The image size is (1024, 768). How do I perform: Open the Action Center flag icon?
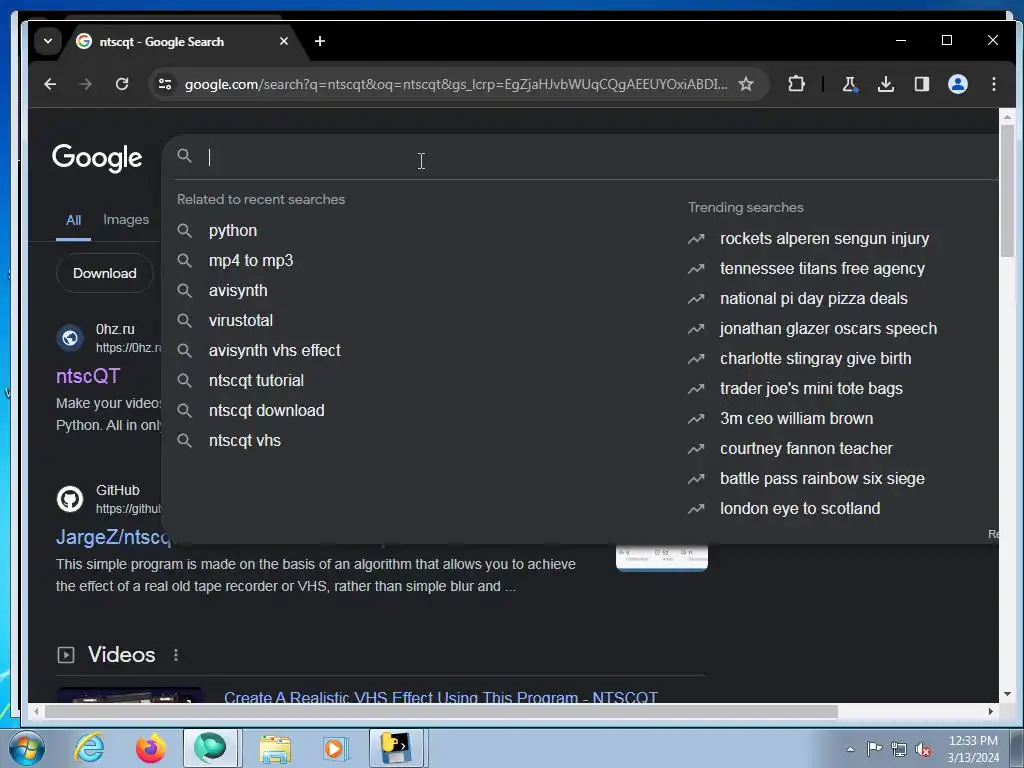pos(874,748)
